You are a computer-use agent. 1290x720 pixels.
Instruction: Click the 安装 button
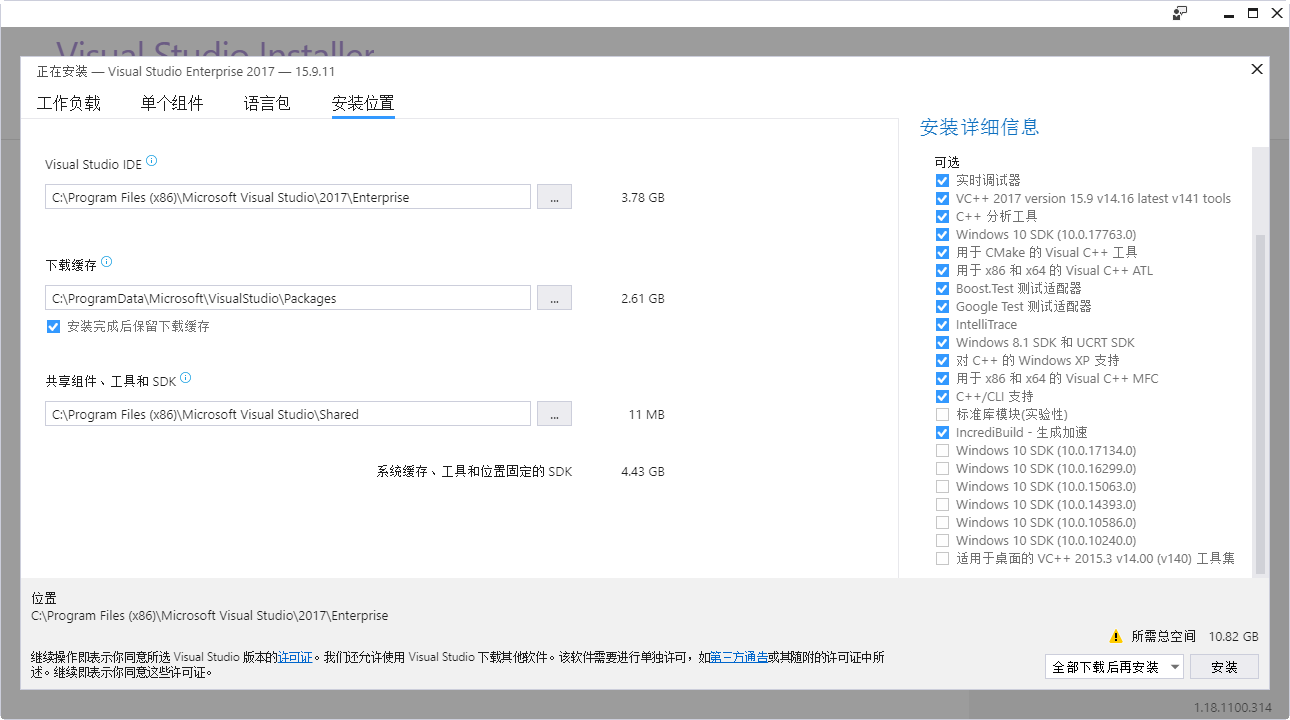1224,667
